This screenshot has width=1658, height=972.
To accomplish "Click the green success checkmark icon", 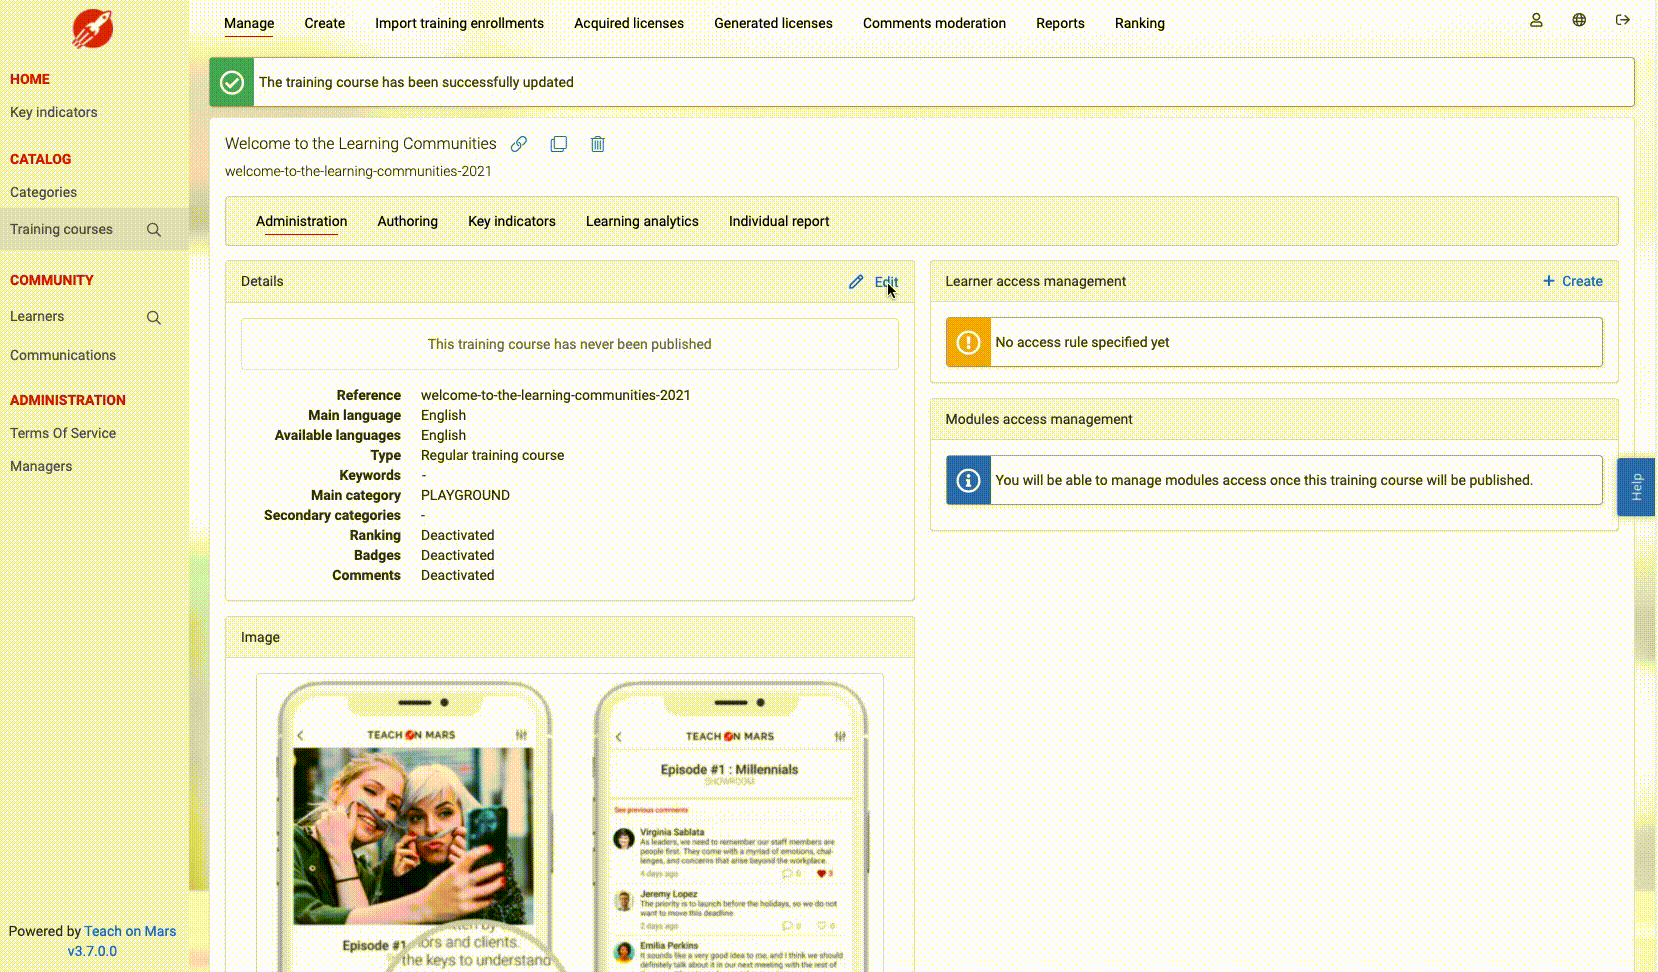I will [x=232, y=82].
